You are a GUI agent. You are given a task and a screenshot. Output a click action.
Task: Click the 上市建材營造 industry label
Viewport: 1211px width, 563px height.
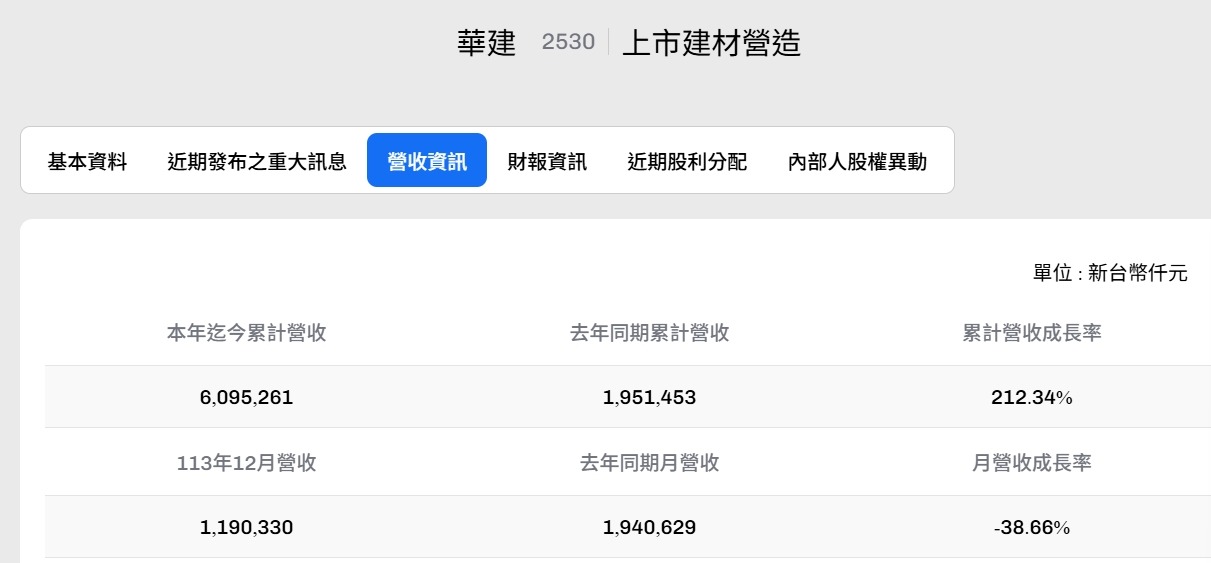tap(712, 43)
